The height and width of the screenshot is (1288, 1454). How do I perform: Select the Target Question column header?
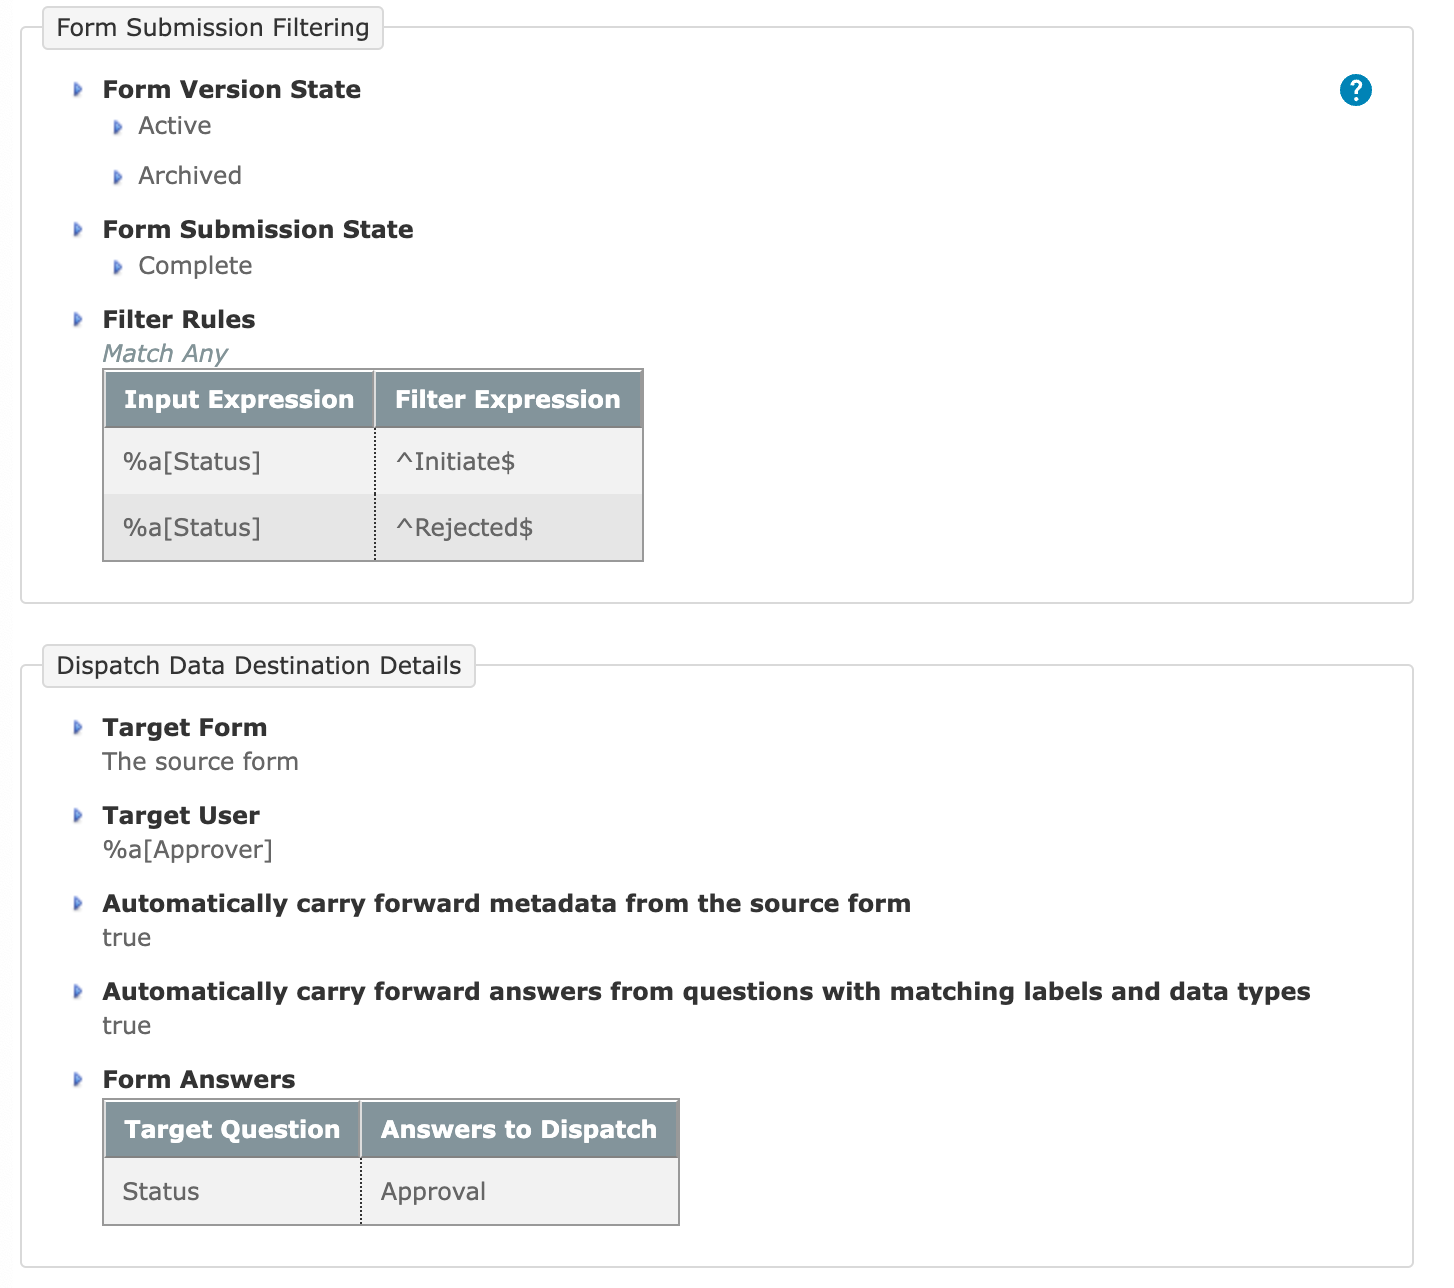[x=232, y=1130]
